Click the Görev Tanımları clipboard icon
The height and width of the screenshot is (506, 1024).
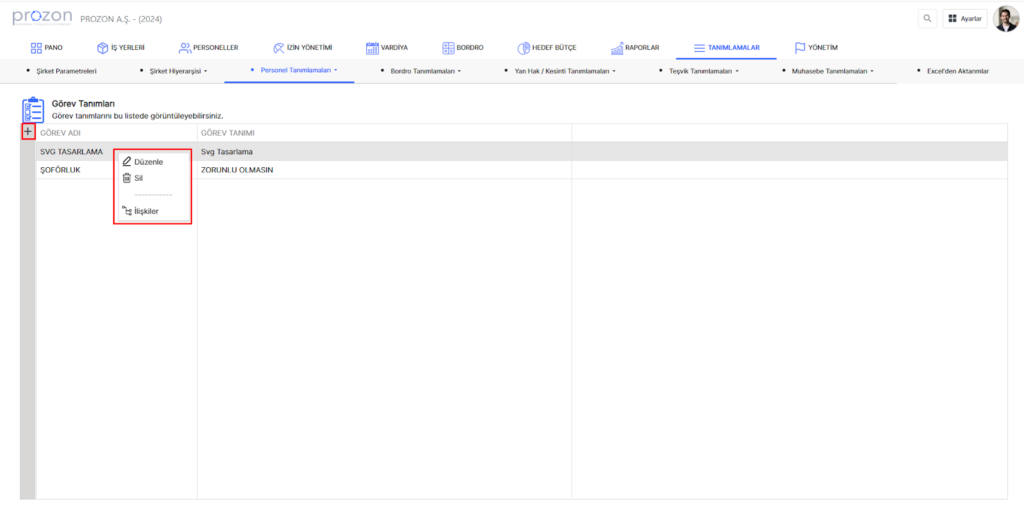(x=33, y=109)
